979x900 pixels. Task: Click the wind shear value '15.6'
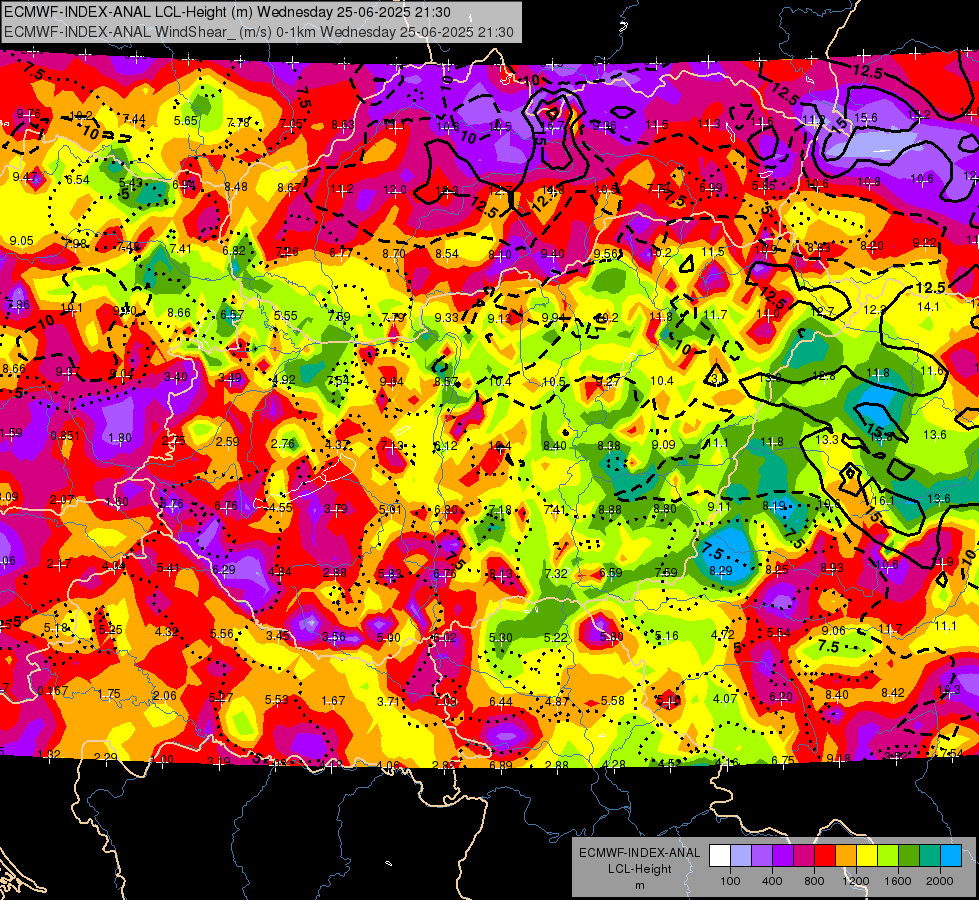866,117
